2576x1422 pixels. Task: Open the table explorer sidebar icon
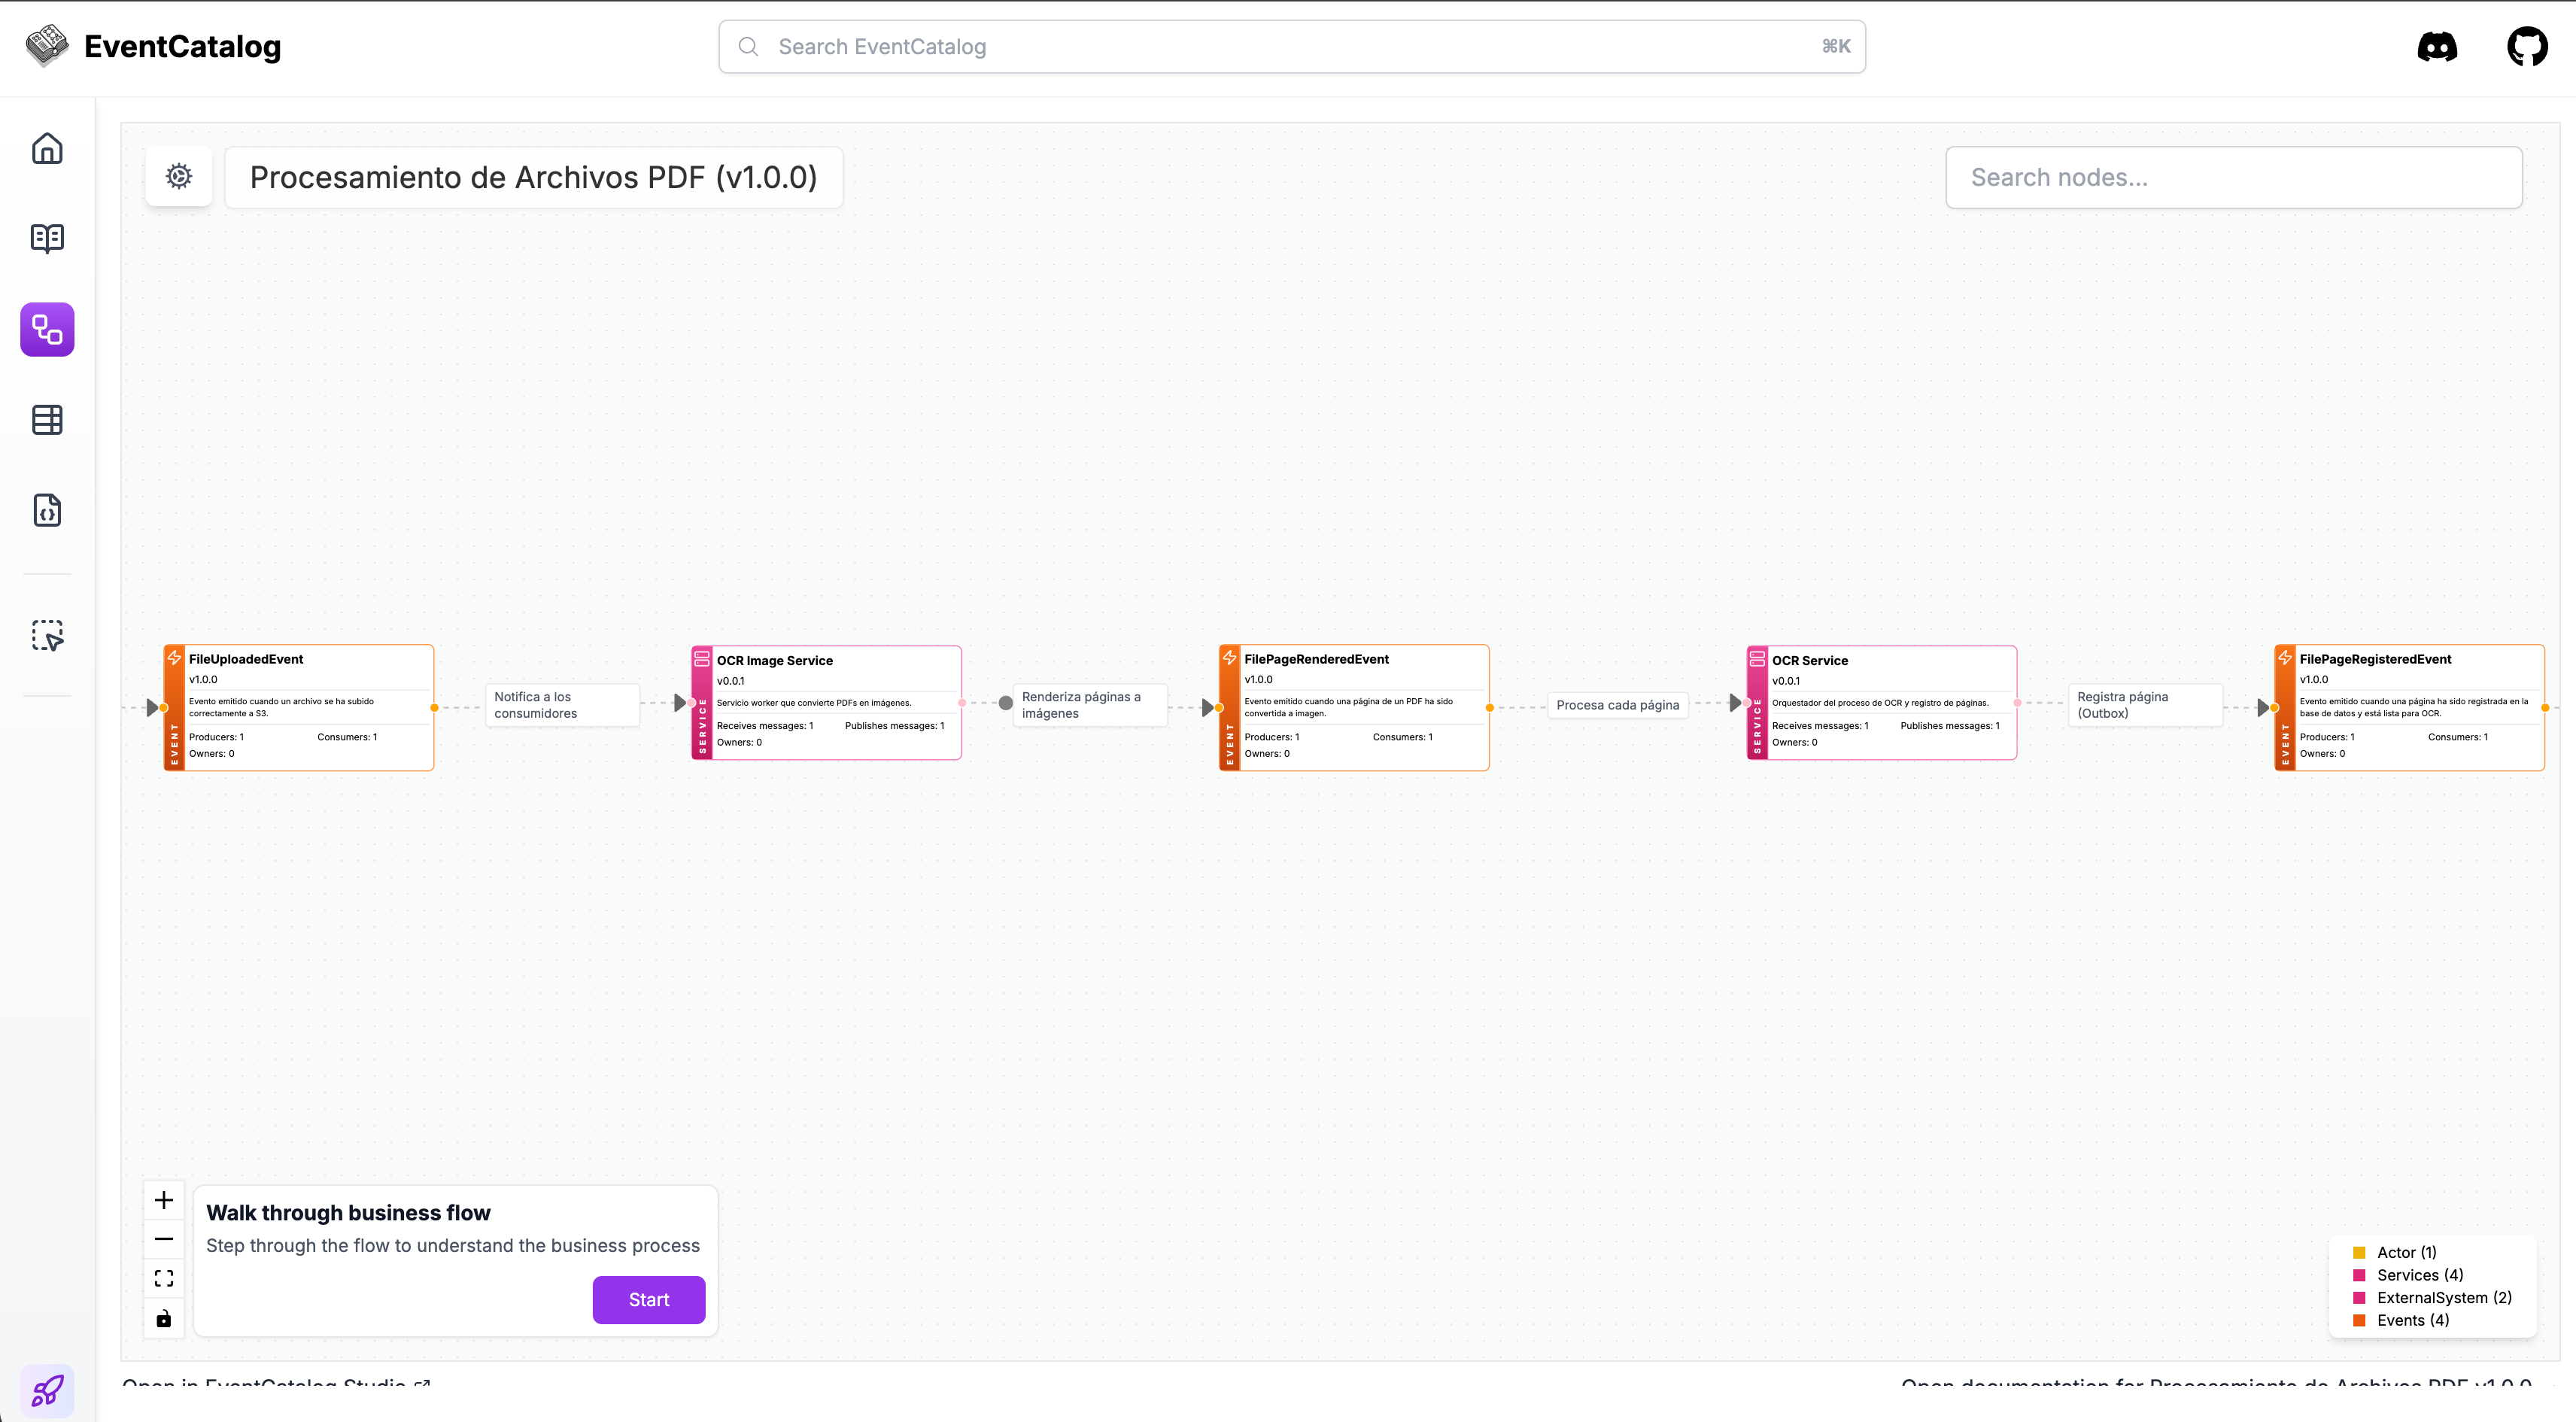click(47, 420)
